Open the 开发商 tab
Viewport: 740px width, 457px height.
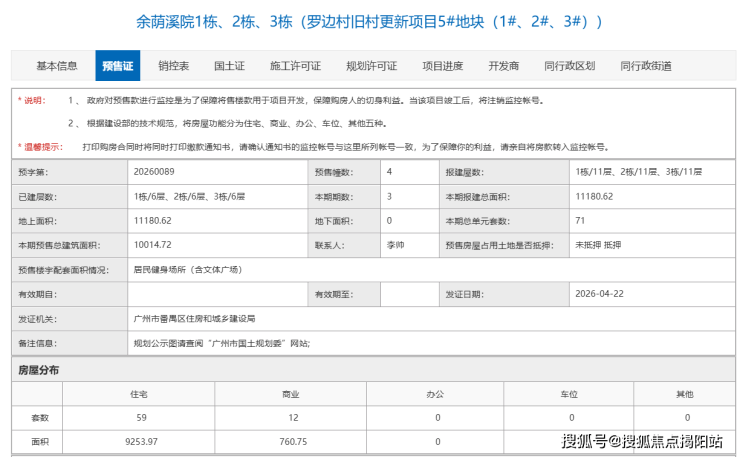pyautogui.click(x=504, y=66)
